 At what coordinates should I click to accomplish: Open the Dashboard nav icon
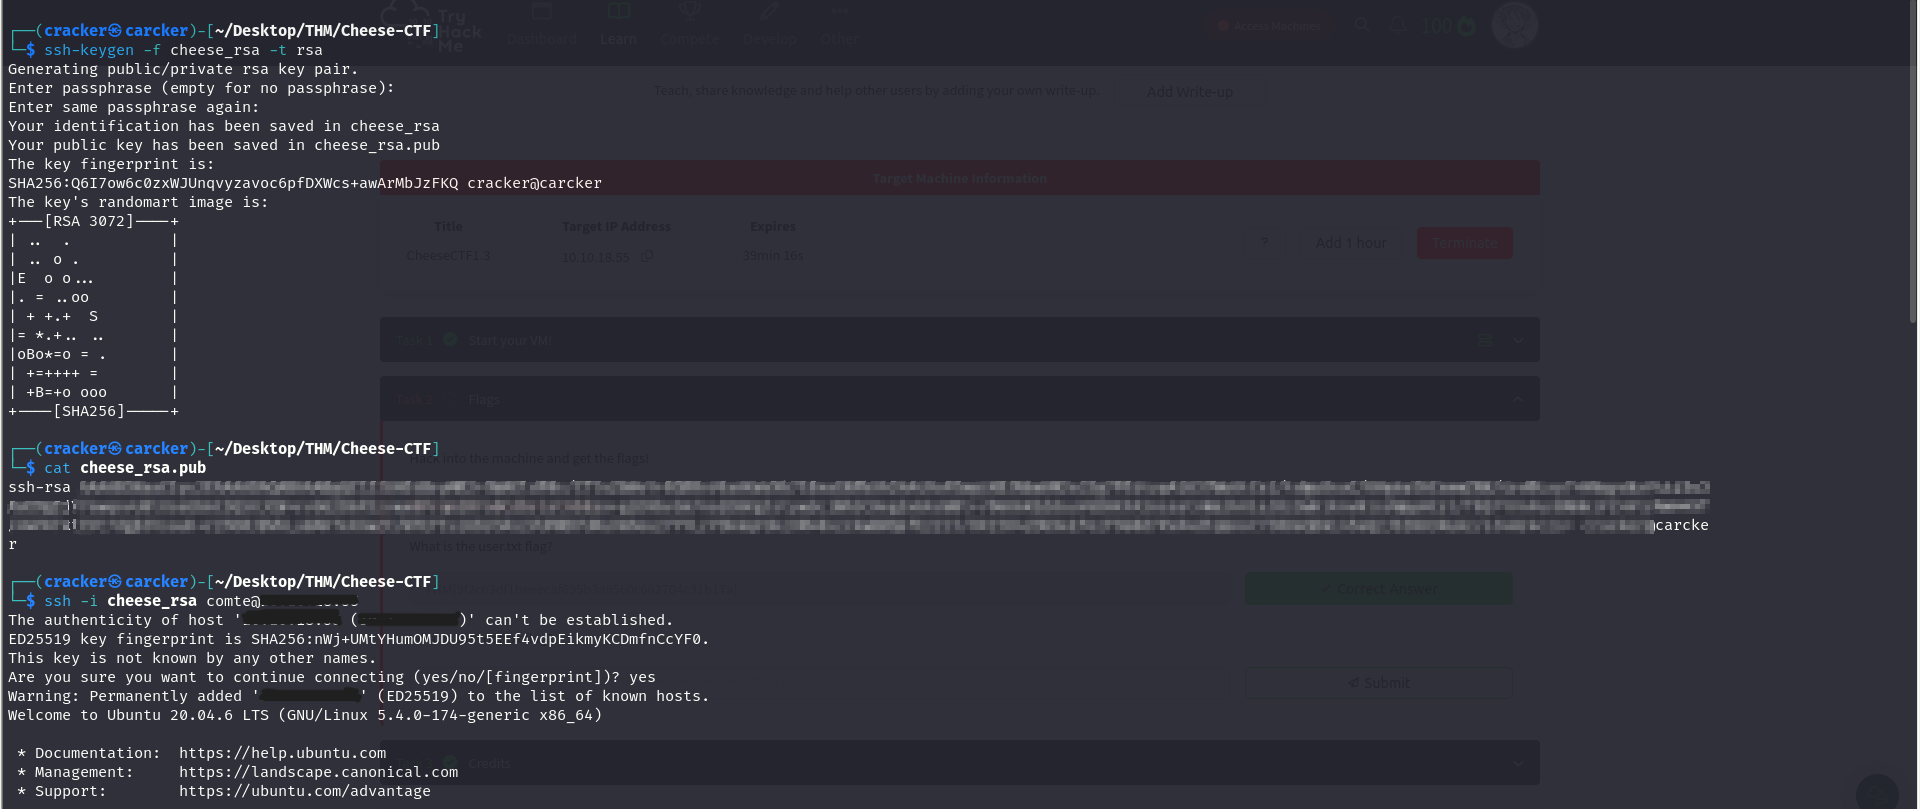(542, 13)
